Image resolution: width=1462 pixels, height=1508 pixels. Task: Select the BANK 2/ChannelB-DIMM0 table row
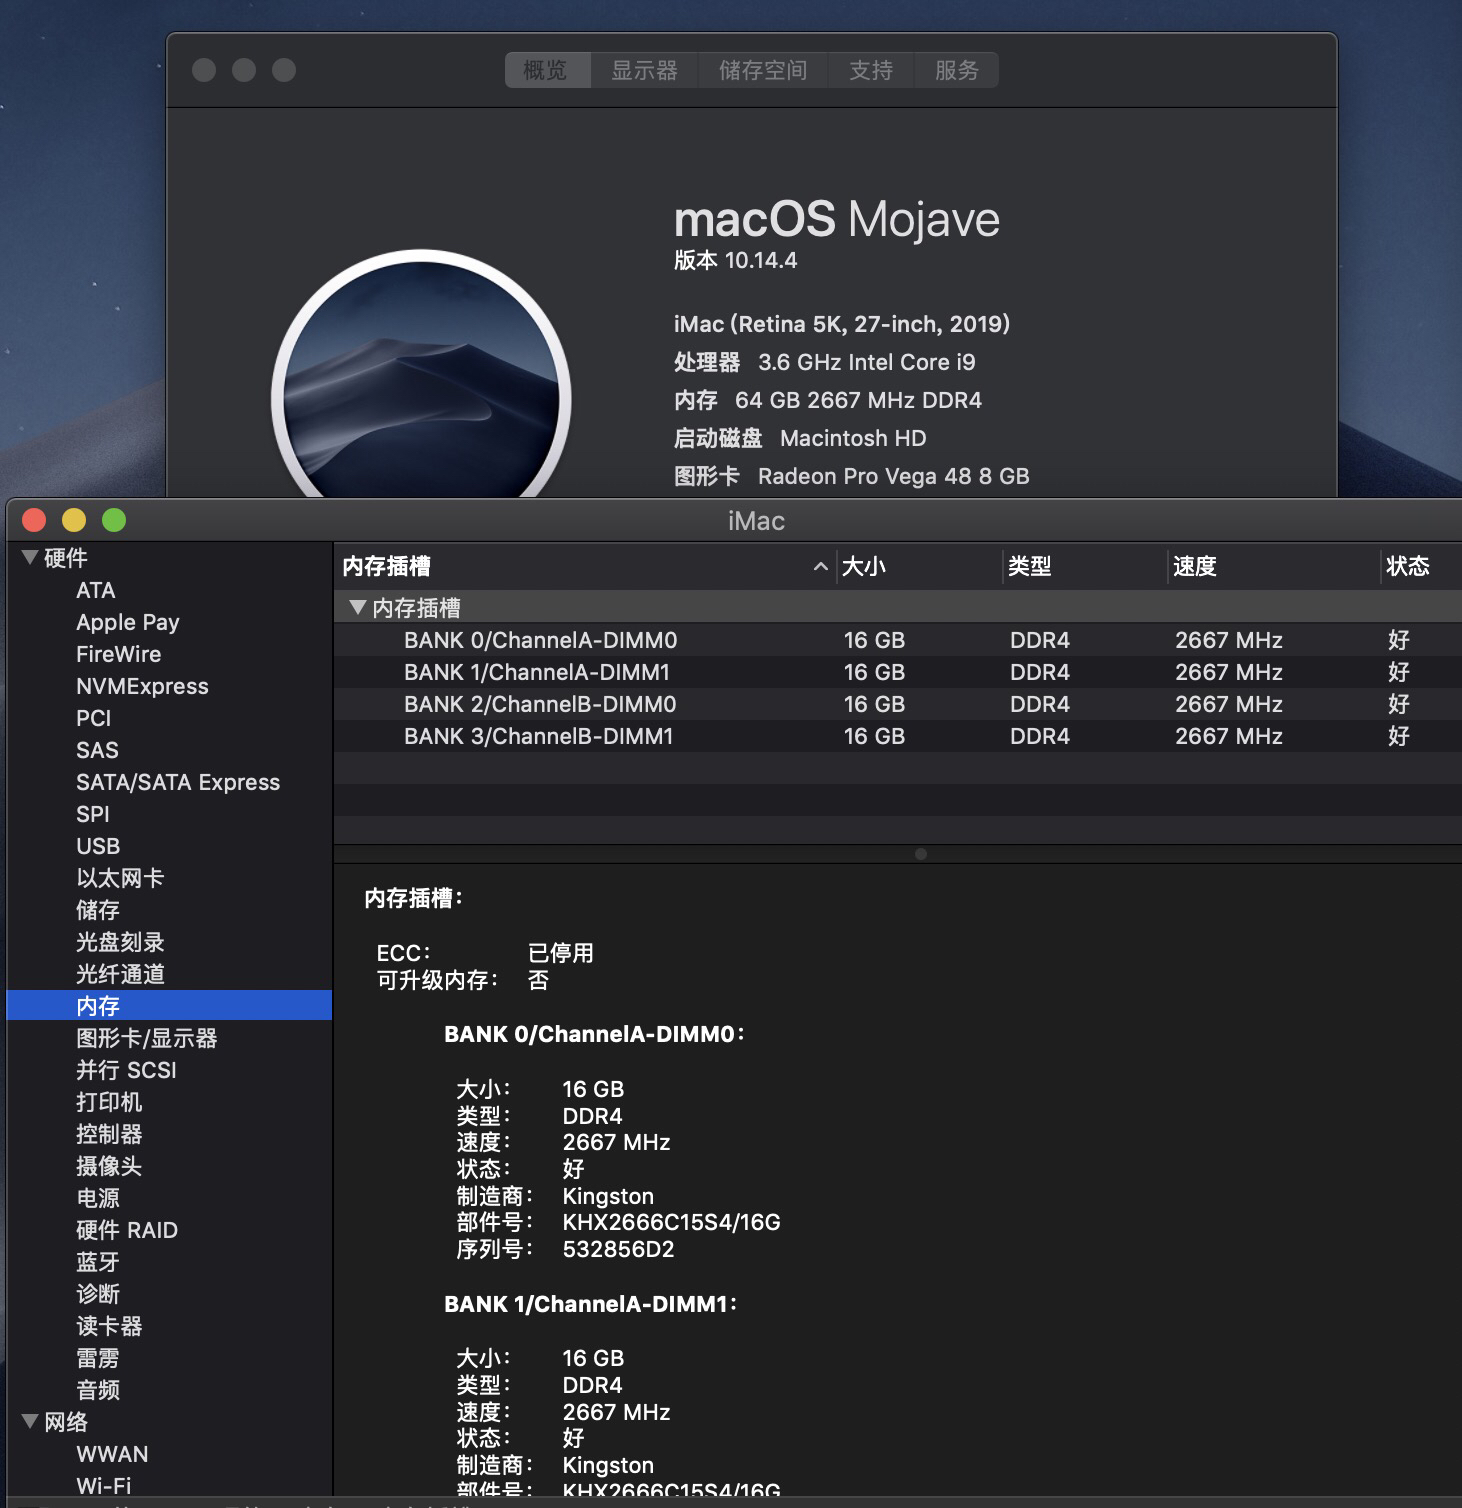pos(897,704)
